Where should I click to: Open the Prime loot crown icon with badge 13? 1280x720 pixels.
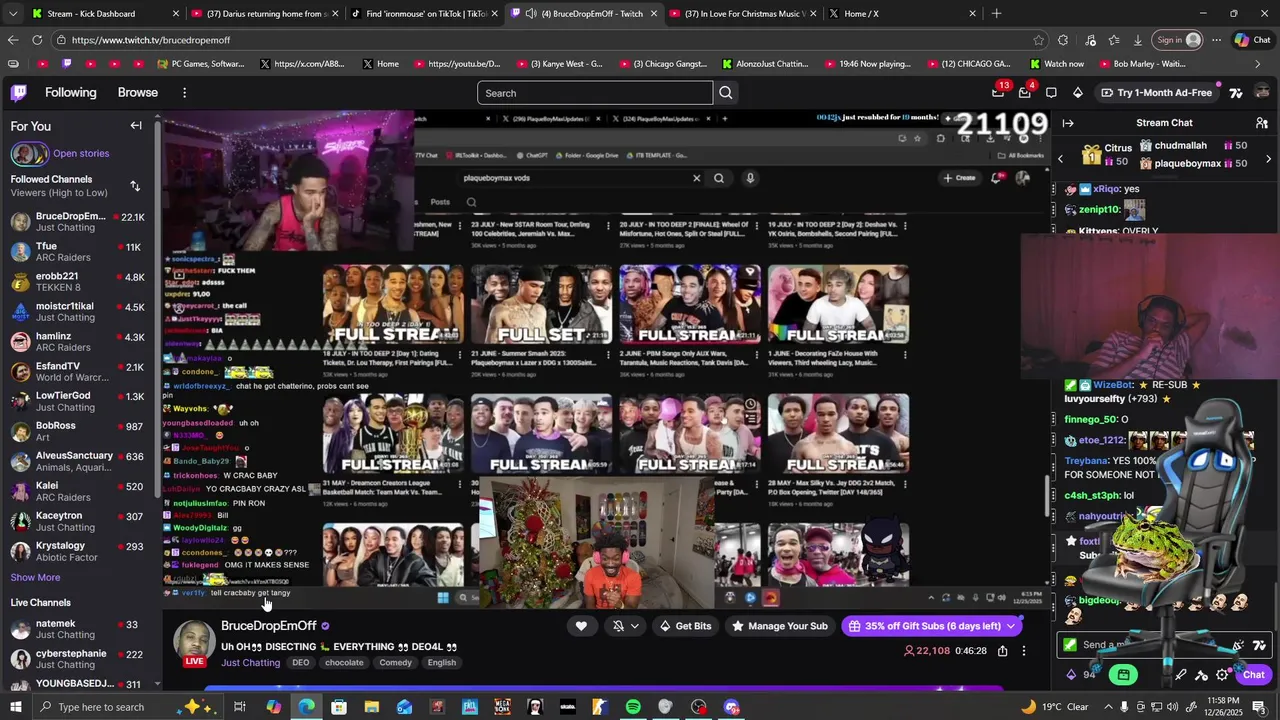(x=998, y=92)
